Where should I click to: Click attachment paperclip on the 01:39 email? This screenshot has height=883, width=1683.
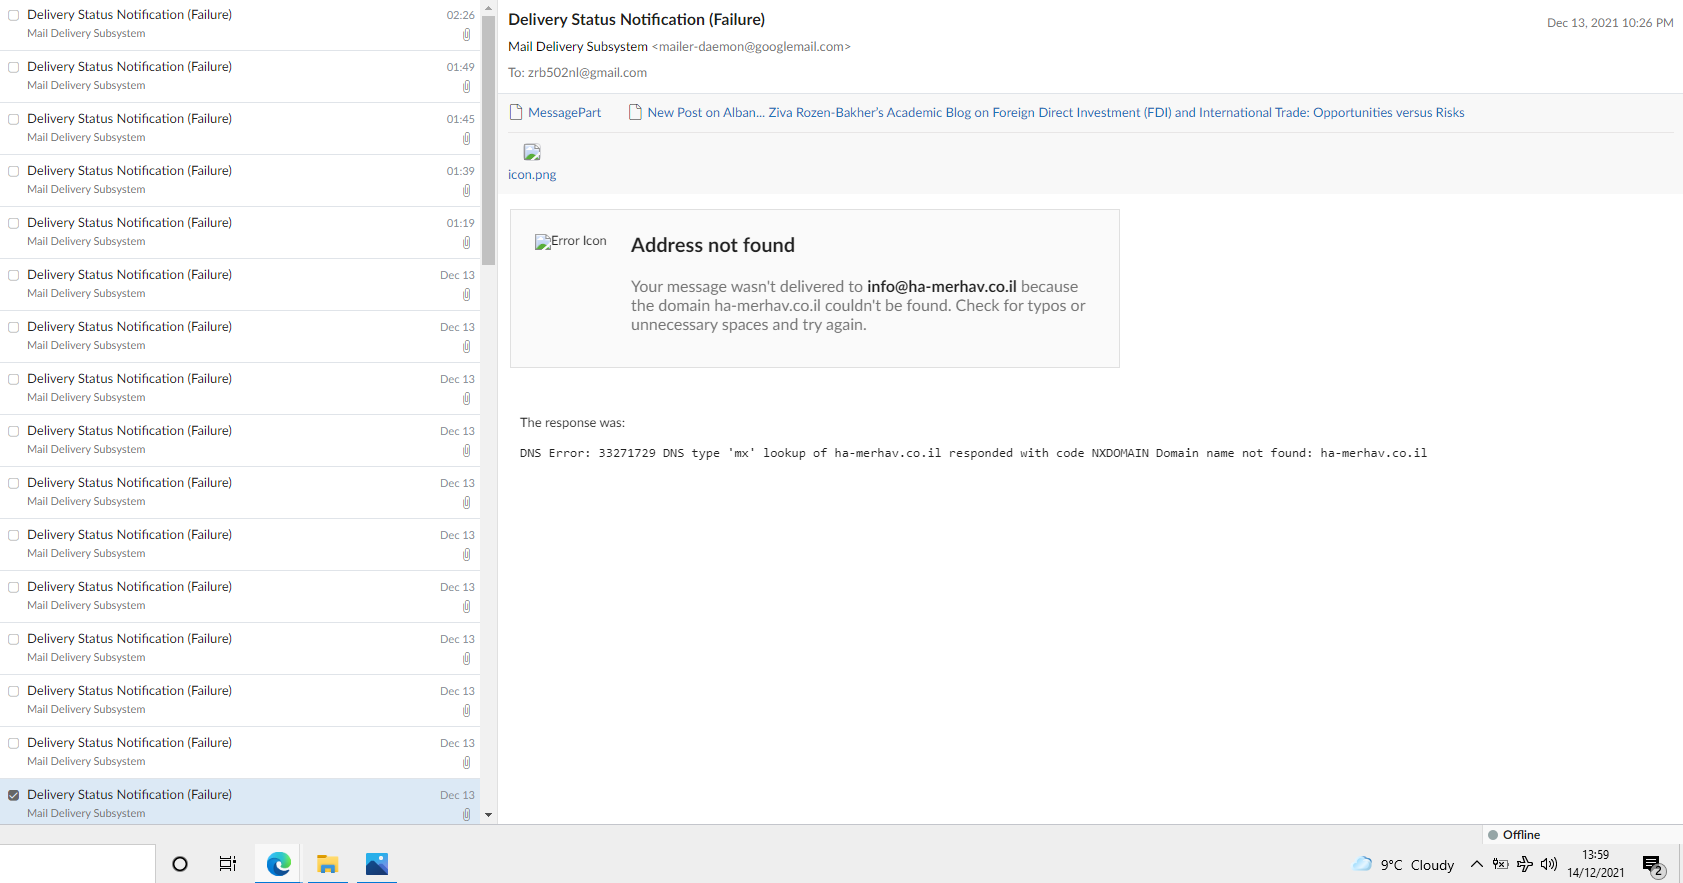pos(466,191)
